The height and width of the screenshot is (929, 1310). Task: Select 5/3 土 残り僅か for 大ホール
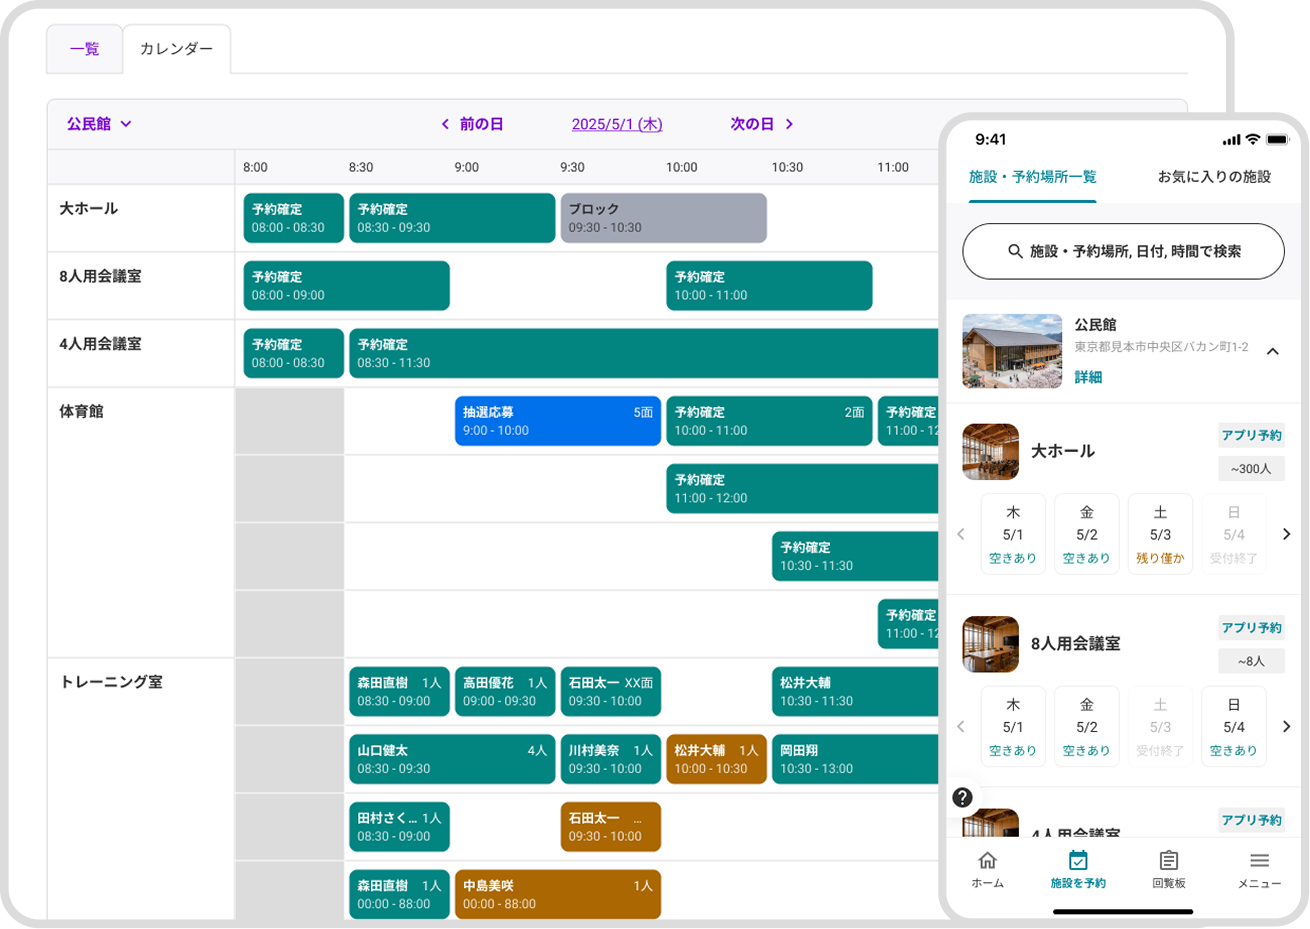[x=1160, y=535]
